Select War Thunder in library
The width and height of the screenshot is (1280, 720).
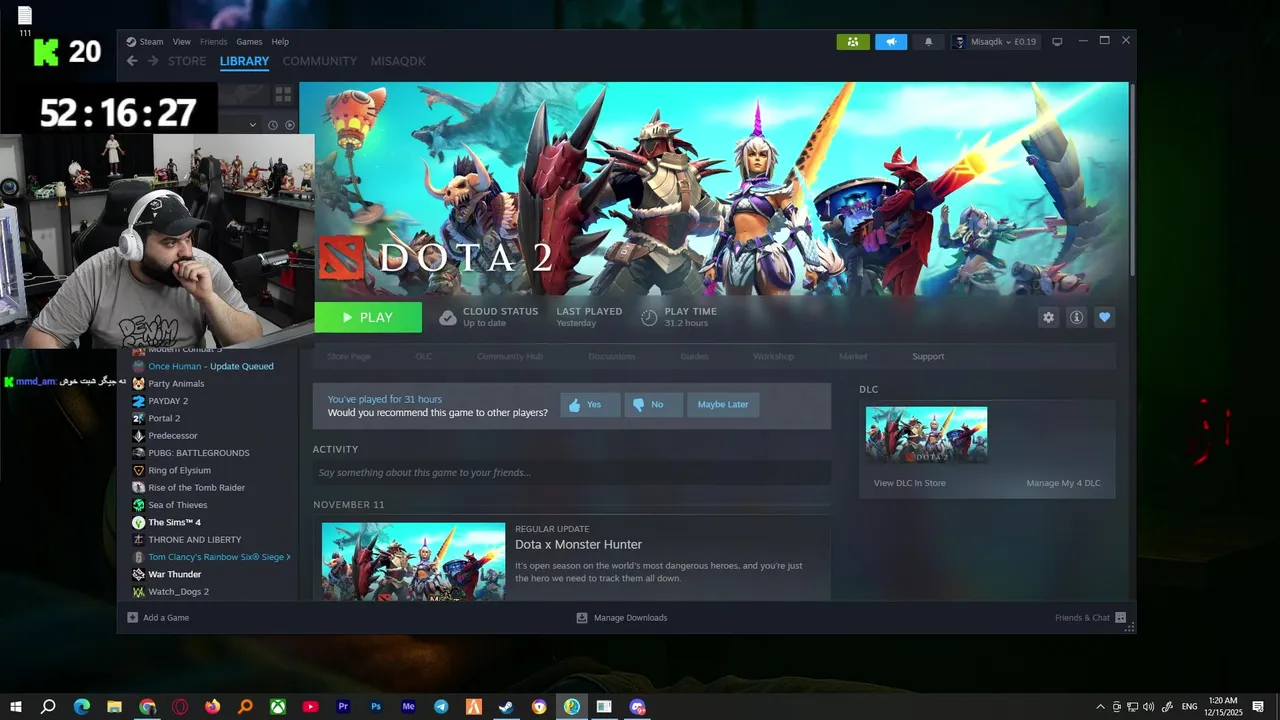[175, 574]
